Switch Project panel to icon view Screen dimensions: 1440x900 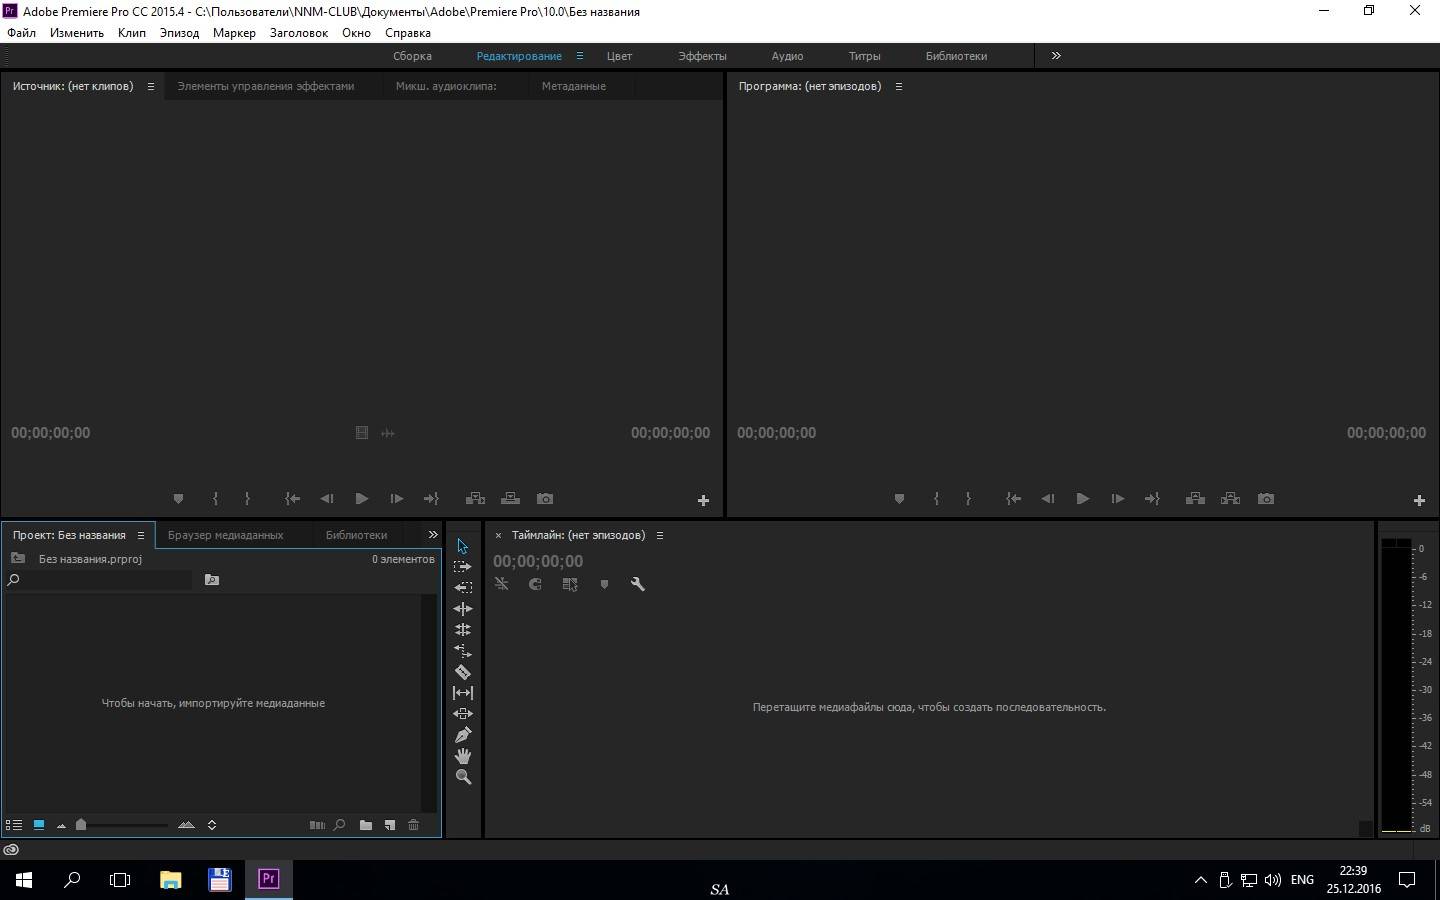coord(39,825)
